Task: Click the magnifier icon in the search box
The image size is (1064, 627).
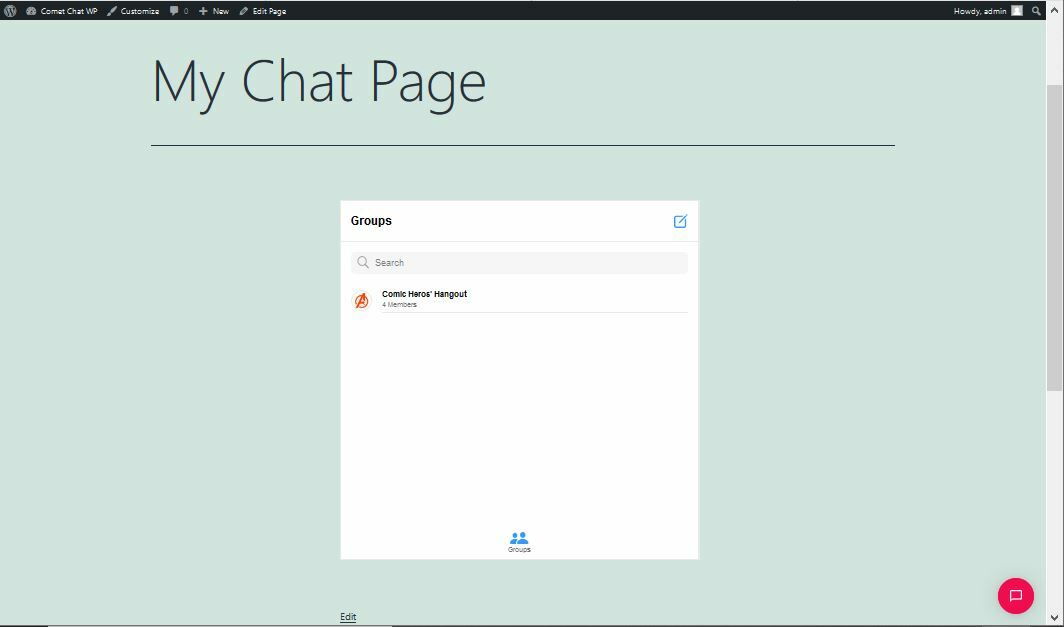Action: (363, 262)
